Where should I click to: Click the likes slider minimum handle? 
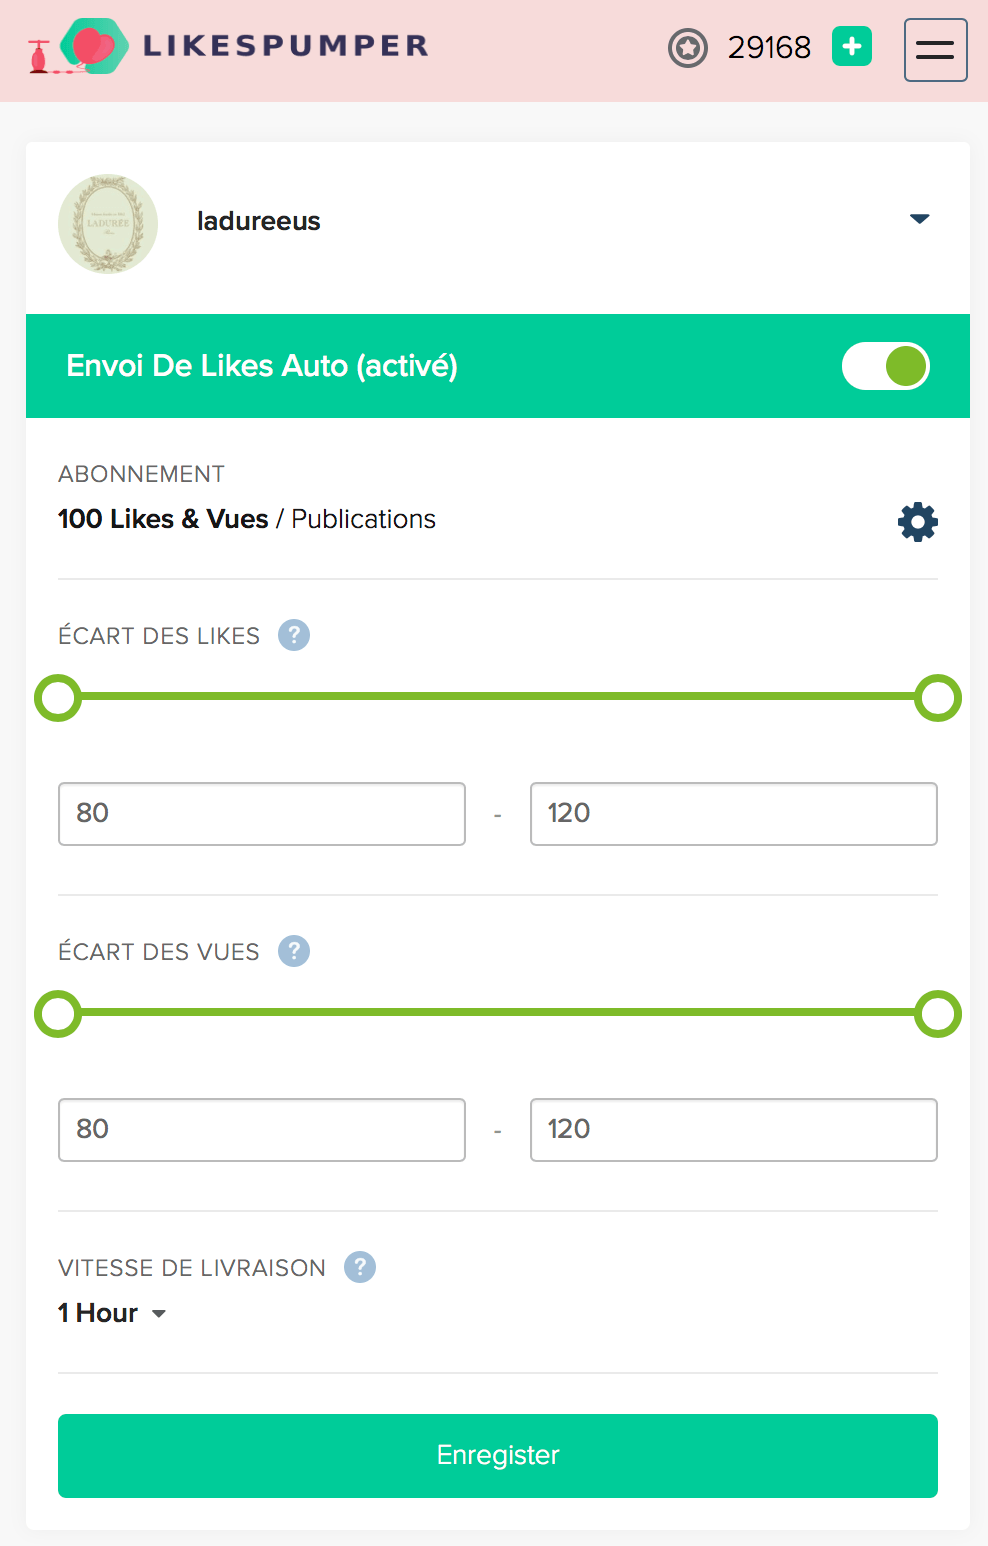pyautogui.click(x=58, y=698)
